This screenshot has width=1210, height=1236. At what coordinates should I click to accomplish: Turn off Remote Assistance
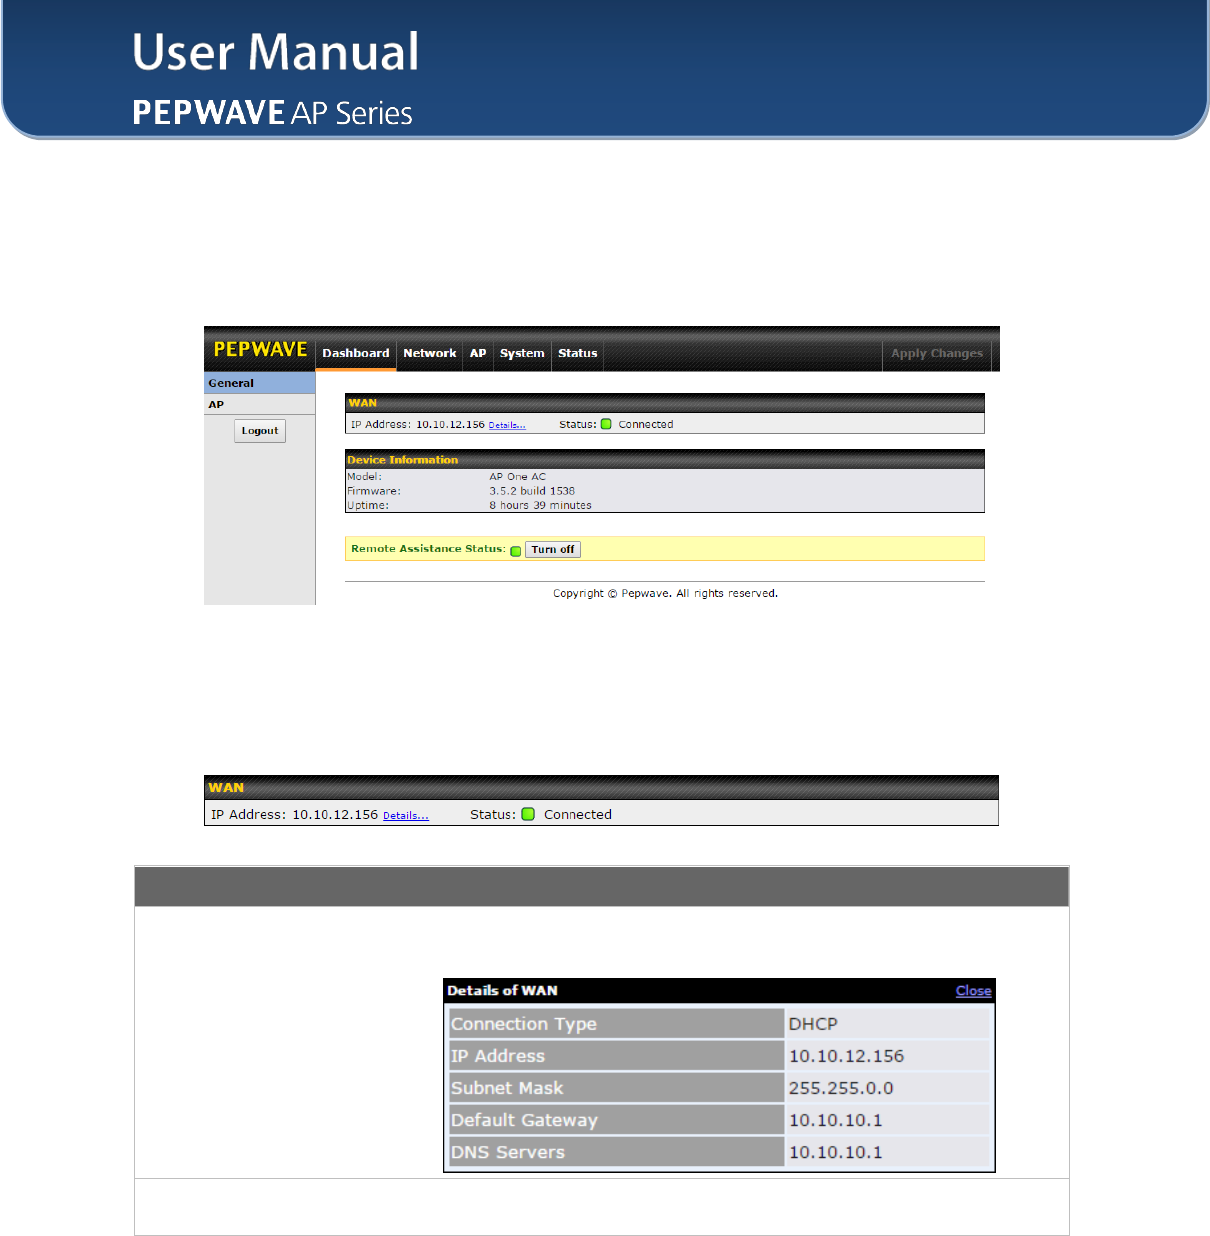click(553, 549)
